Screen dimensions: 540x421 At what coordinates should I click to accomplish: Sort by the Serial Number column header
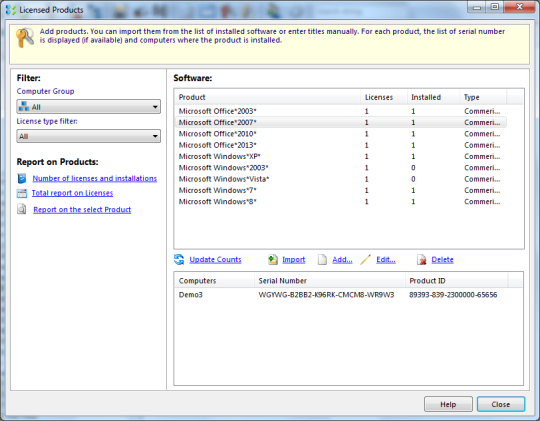click(x=330, y=280)
